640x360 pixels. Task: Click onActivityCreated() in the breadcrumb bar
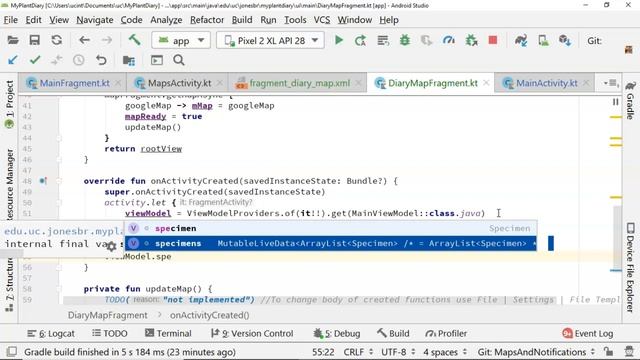point(209,315)
